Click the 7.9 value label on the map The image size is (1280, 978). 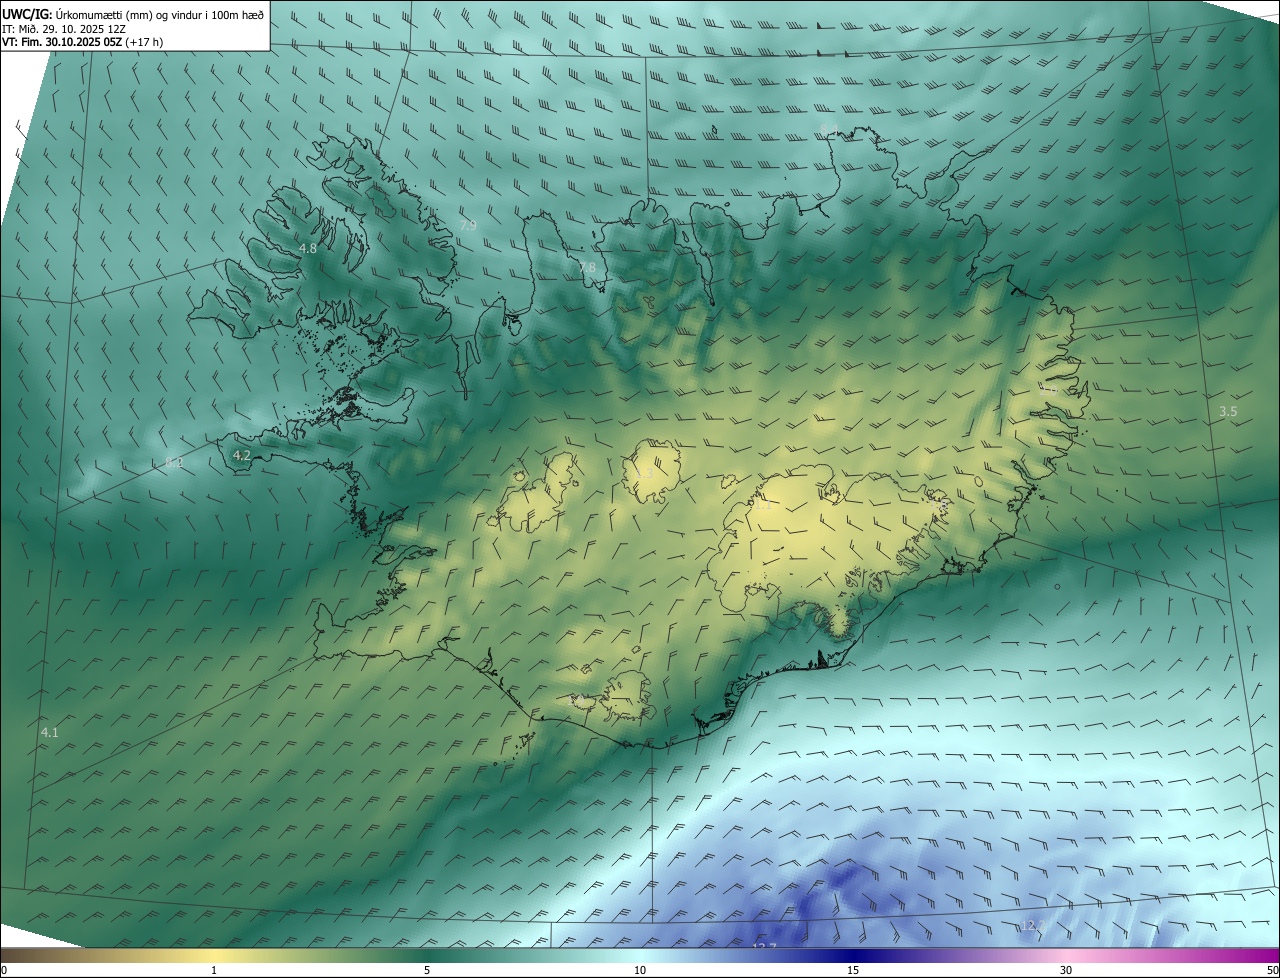[x=468, y=226]
